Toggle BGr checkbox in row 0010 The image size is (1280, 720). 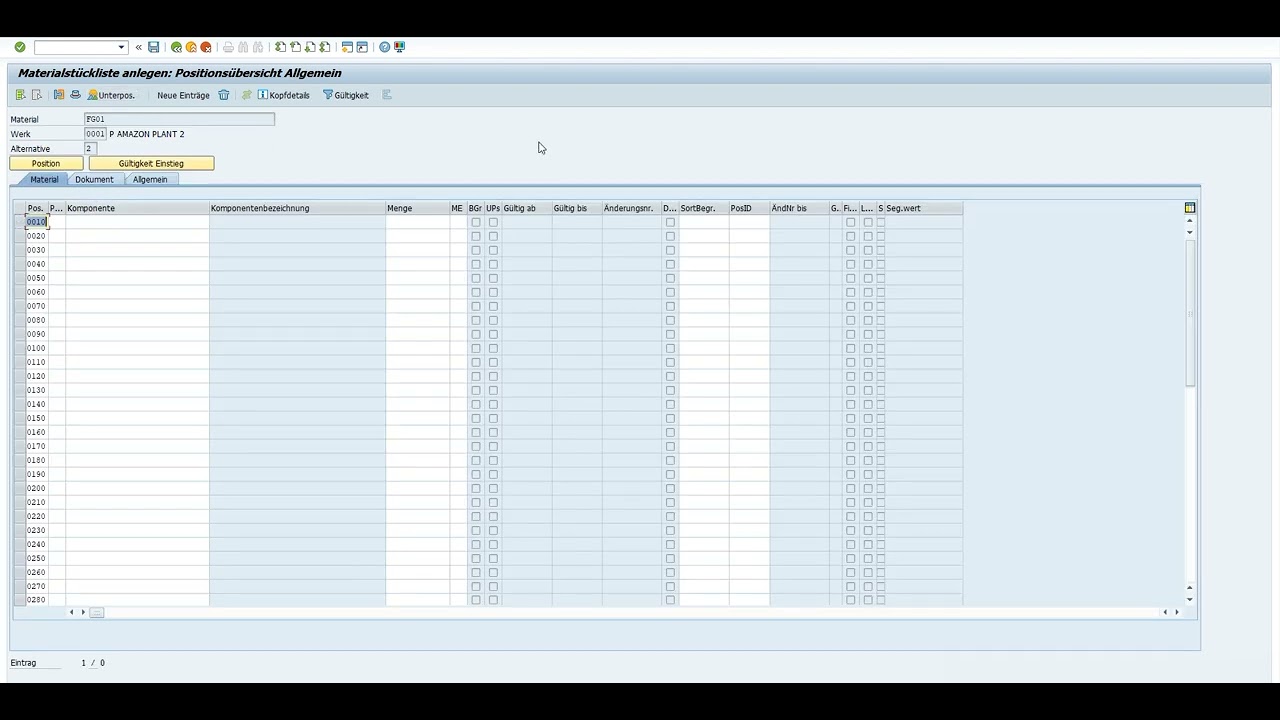tap(476, 222)
